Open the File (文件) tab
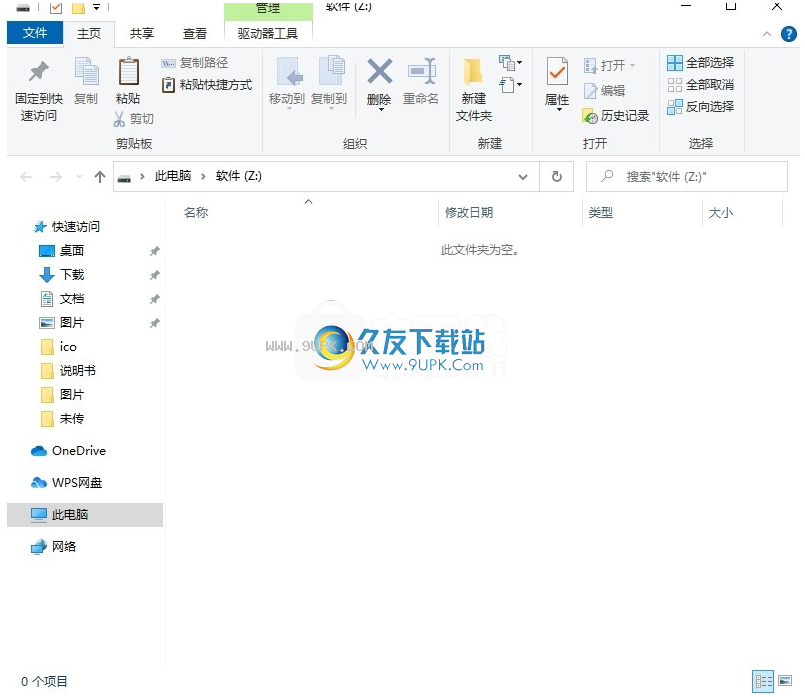 [35, 33]
